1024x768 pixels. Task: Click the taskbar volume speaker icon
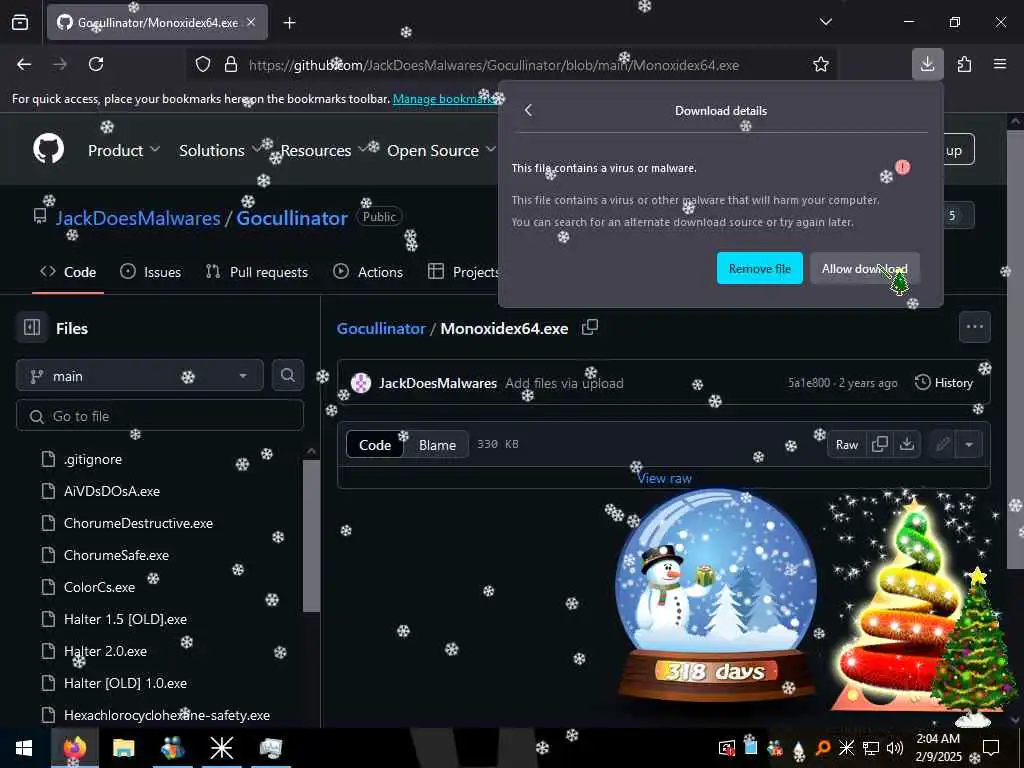click(x=895, y=748)
